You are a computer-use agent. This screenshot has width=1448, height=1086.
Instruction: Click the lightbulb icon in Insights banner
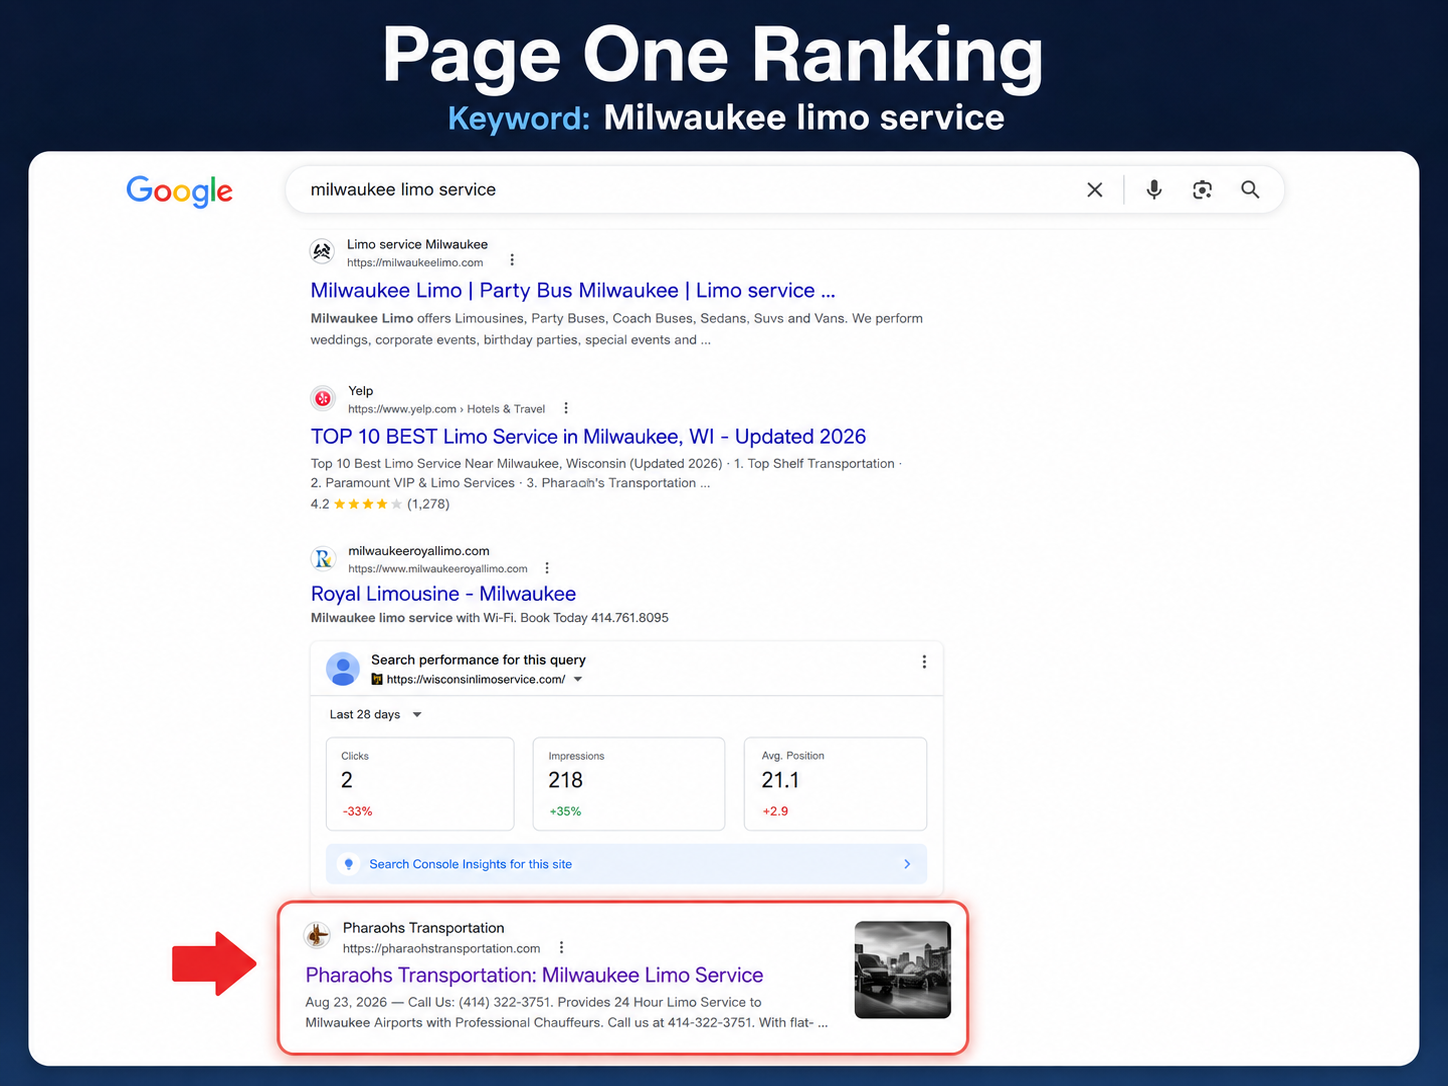349,864
